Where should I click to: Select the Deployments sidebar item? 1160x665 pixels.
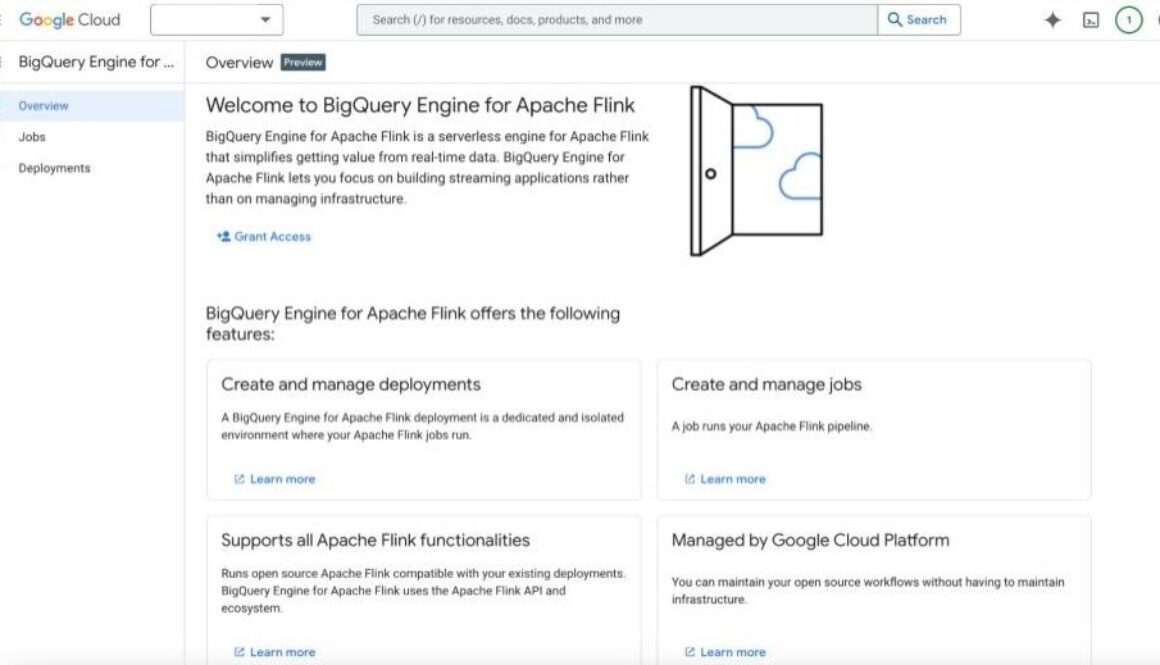pos(55,168)
